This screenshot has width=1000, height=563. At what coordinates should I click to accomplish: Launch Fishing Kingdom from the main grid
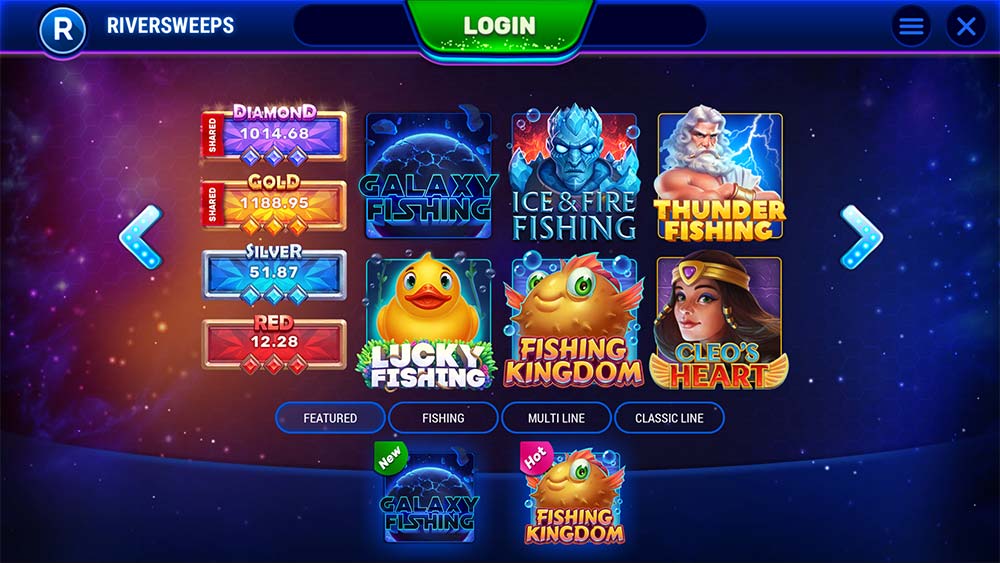tap(574, 321)
